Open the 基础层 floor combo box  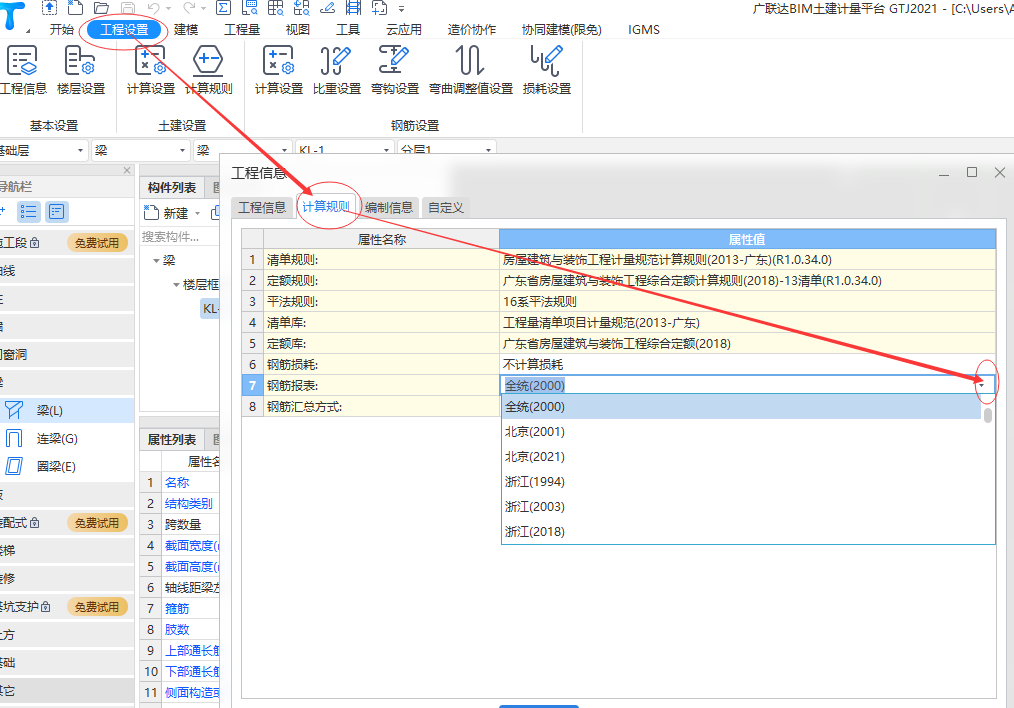[x=43, y=150]
